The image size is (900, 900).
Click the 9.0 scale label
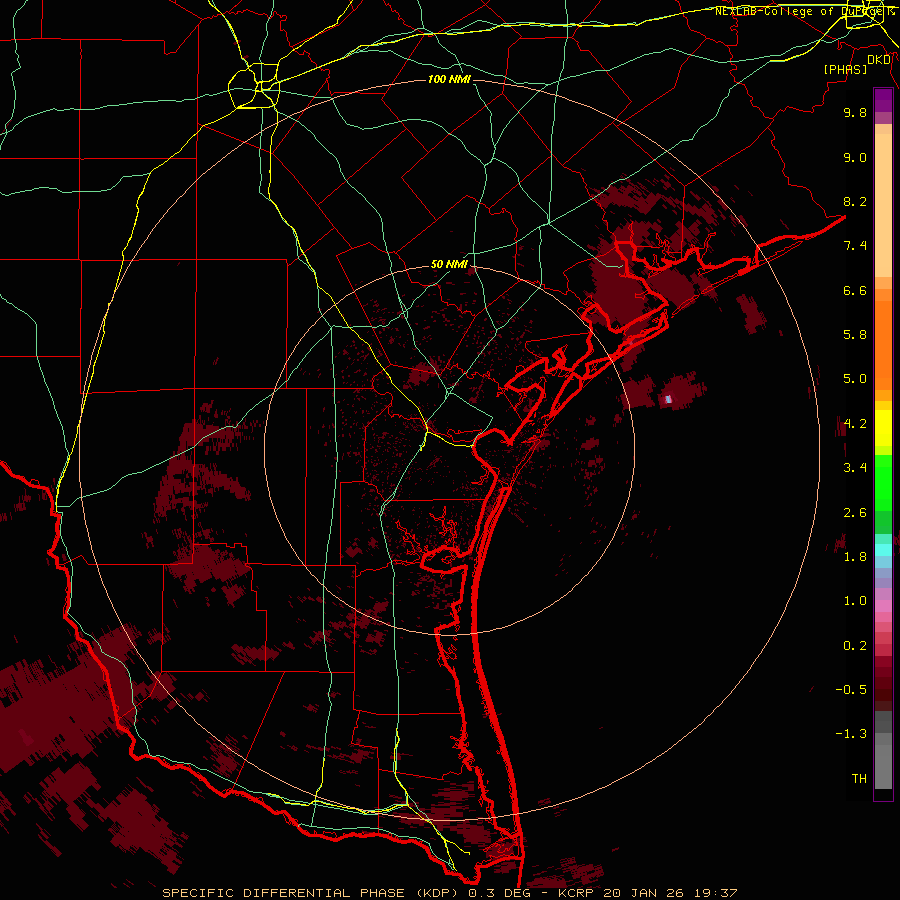click(x=855, y=157)
